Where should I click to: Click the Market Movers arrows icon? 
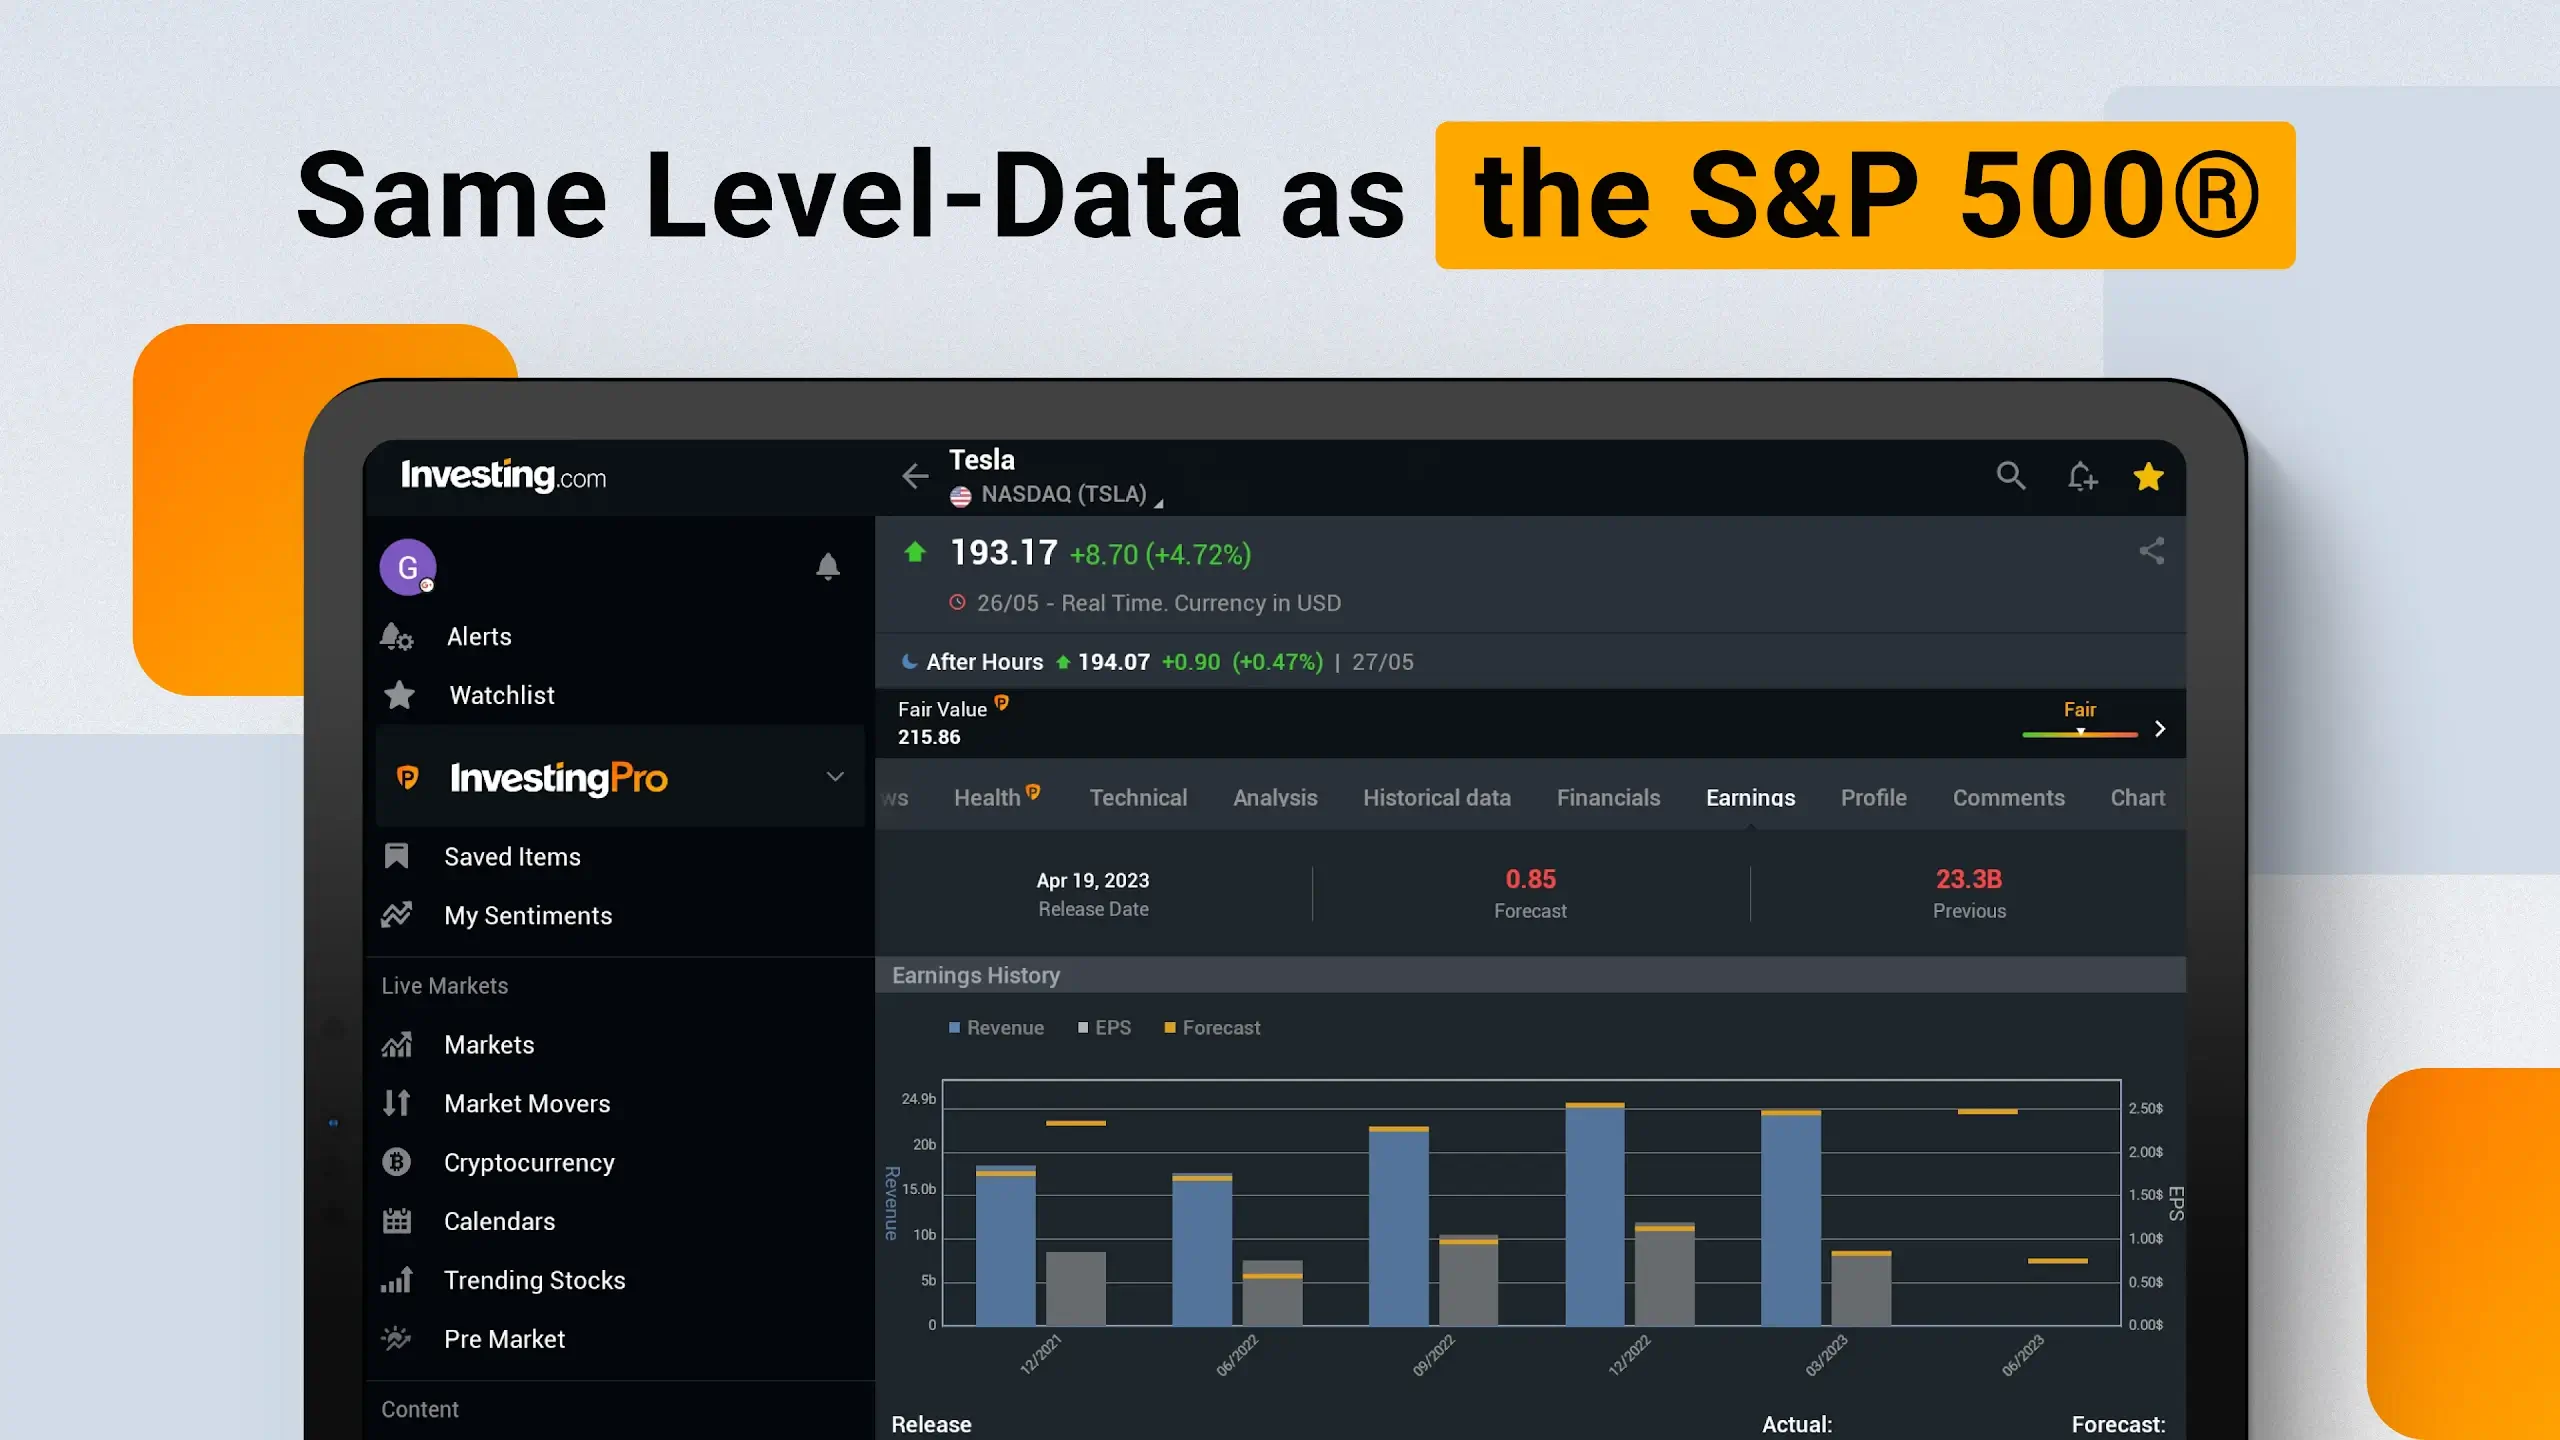tap(398, 1103)
